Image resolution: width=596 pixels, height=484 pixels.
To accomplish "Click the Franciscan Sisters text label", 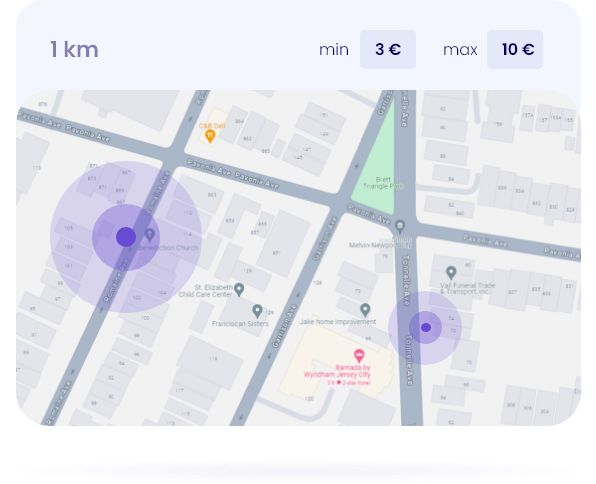I will [240, 324].
